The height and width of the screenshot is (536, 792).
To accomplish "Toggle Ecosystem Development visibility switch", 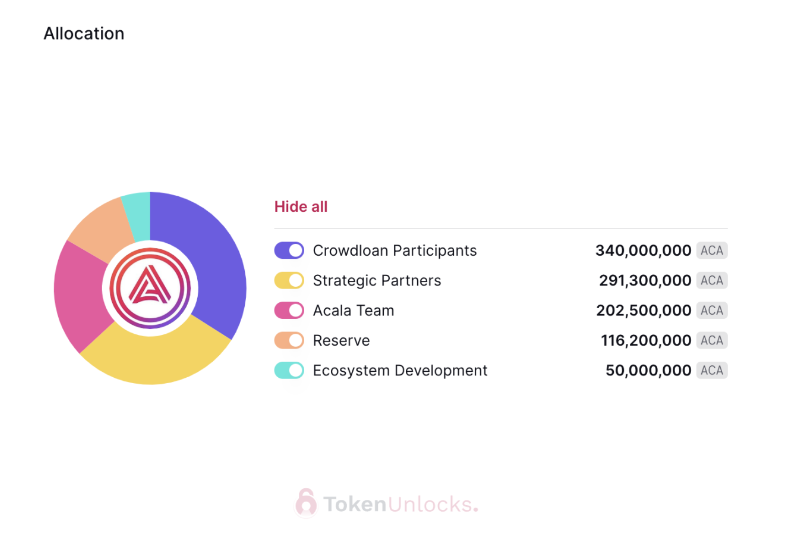I will [289, 370].
